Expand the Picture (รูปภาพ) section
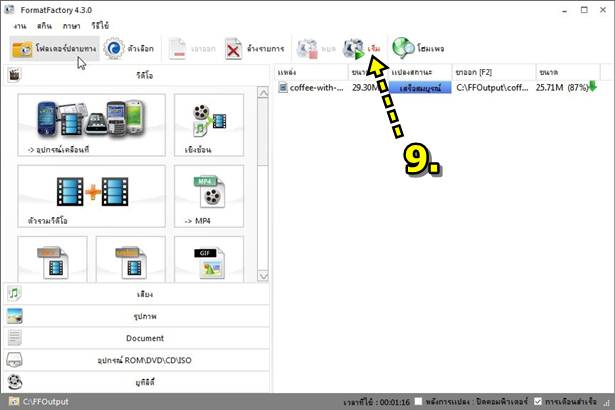This screenshot has height=410, width=615. tap(136, 316)
